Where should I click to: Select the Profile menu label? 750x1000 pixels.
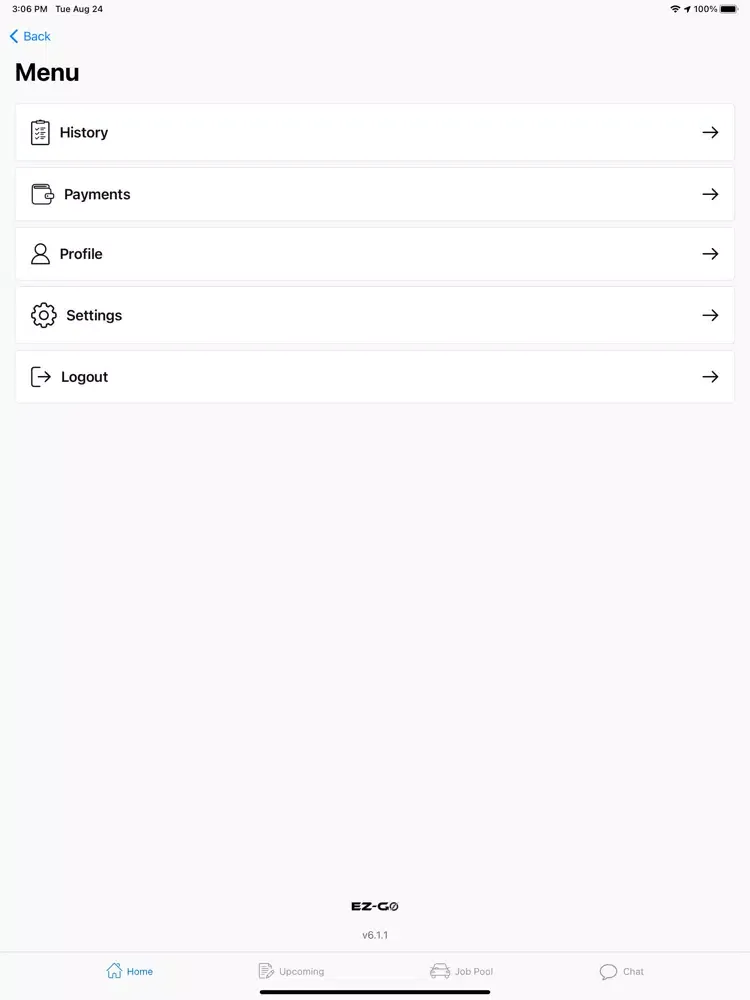(x=81, y=254)
